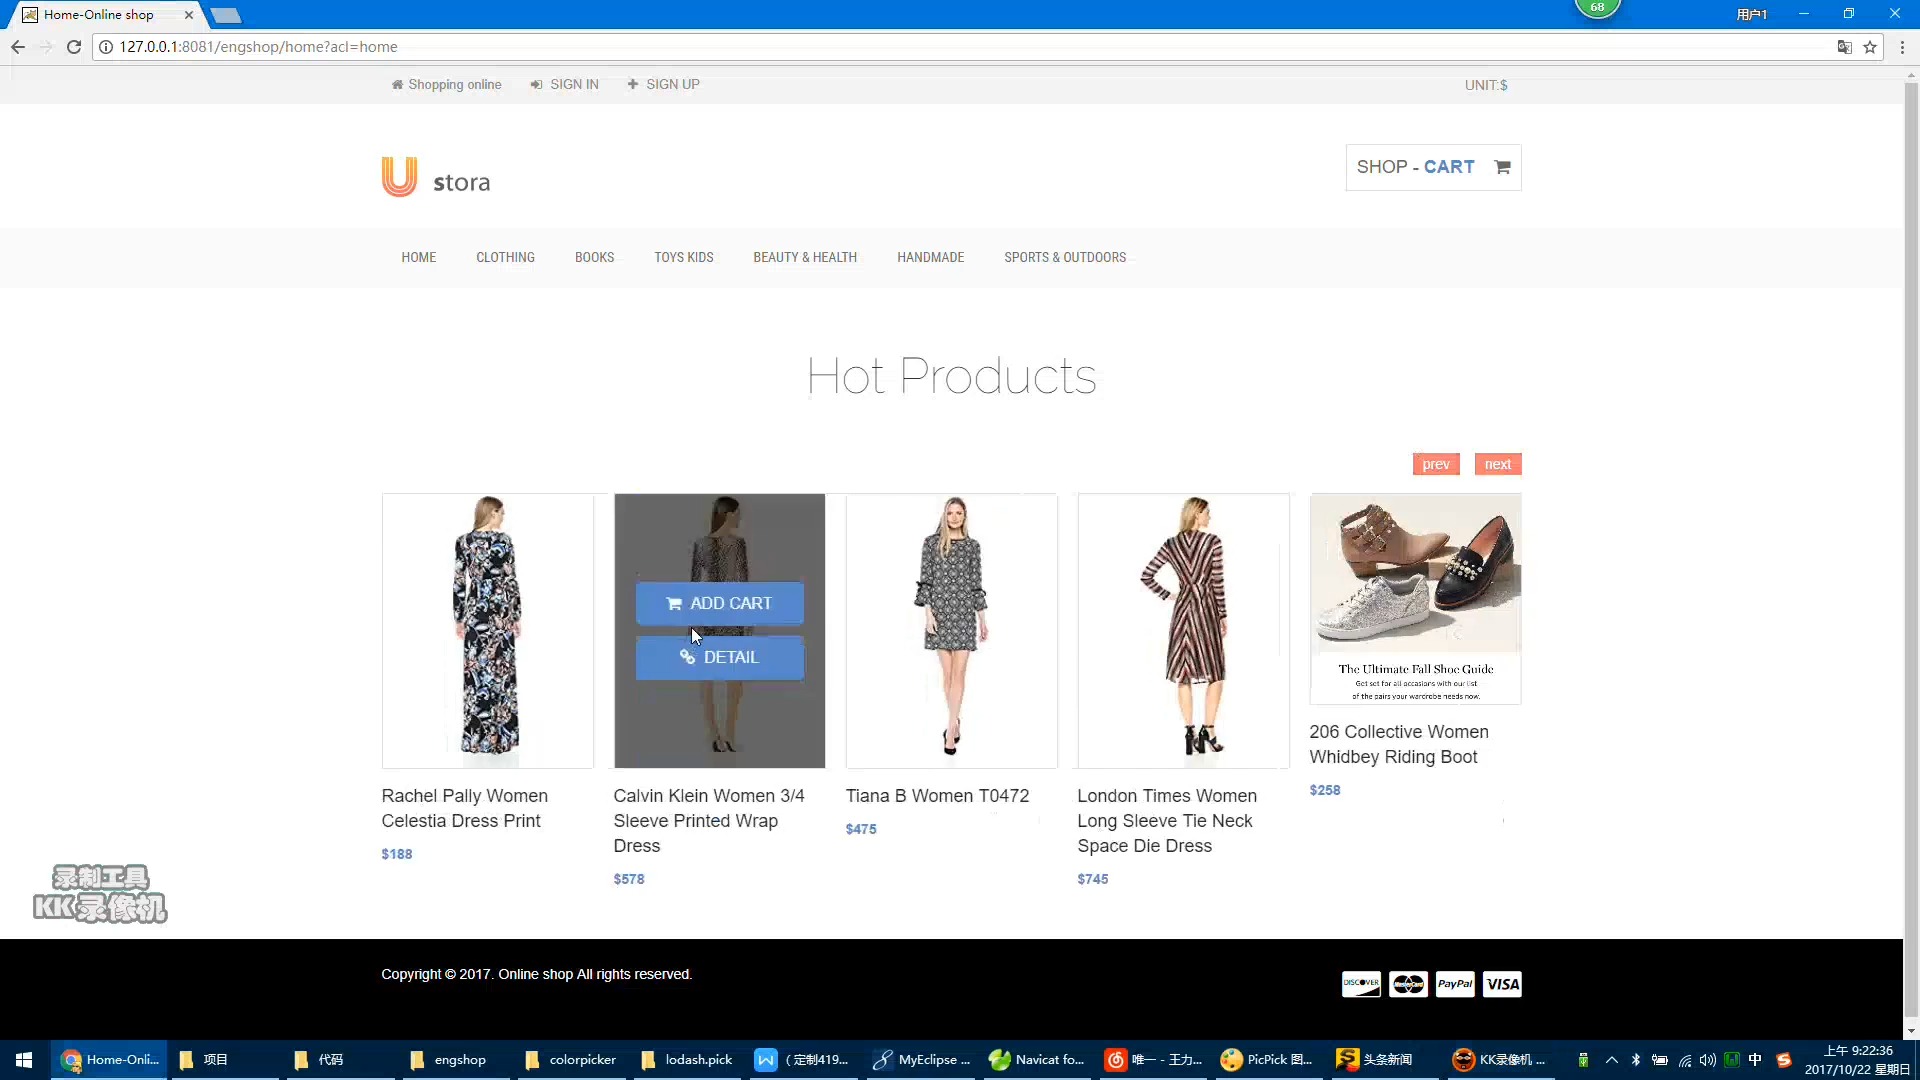Expand the TOYS KIDS category
Screen dimensions: 1920x1080
pos(683,257)
